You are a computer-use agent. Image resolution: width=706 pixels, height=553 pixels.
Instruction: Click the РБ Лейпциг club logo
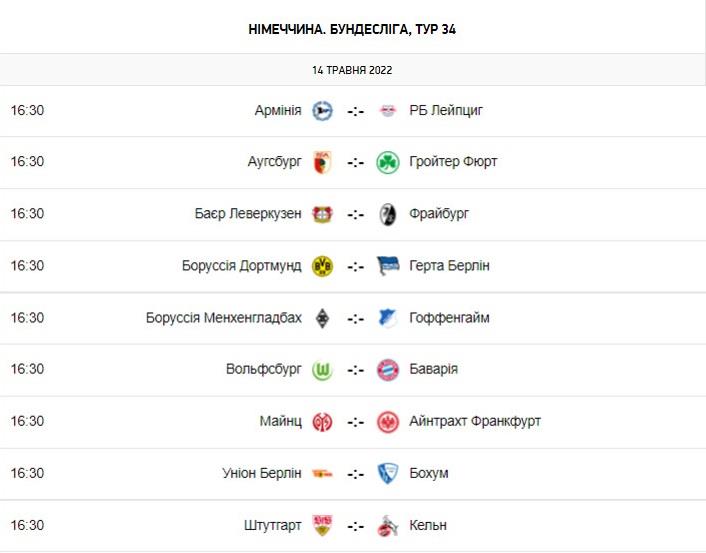[388, 110]
